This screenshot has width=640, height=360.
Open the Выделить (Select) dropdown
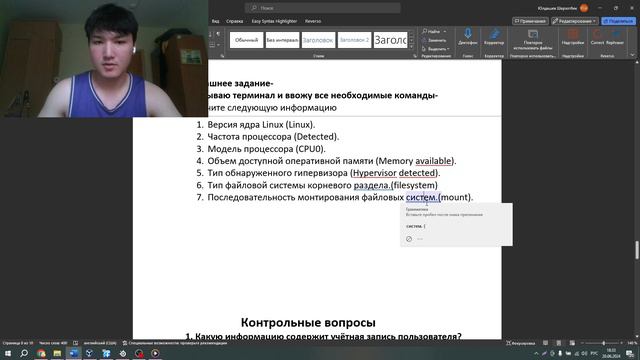pos(436,49)
